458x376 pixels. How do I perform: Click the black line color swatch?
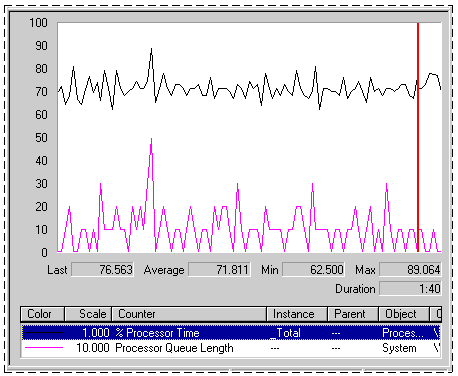(44, 332)
